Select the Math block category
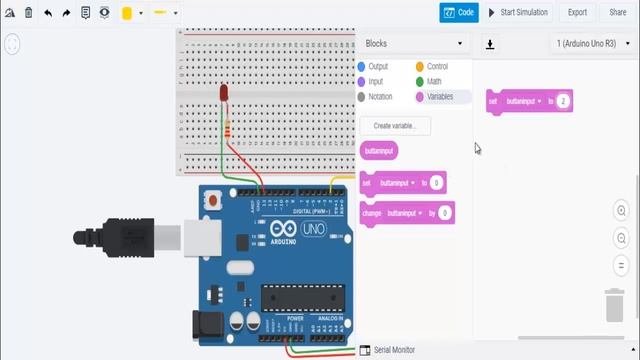640x360 pixels. pyautogui.click(x=429, y=82)
